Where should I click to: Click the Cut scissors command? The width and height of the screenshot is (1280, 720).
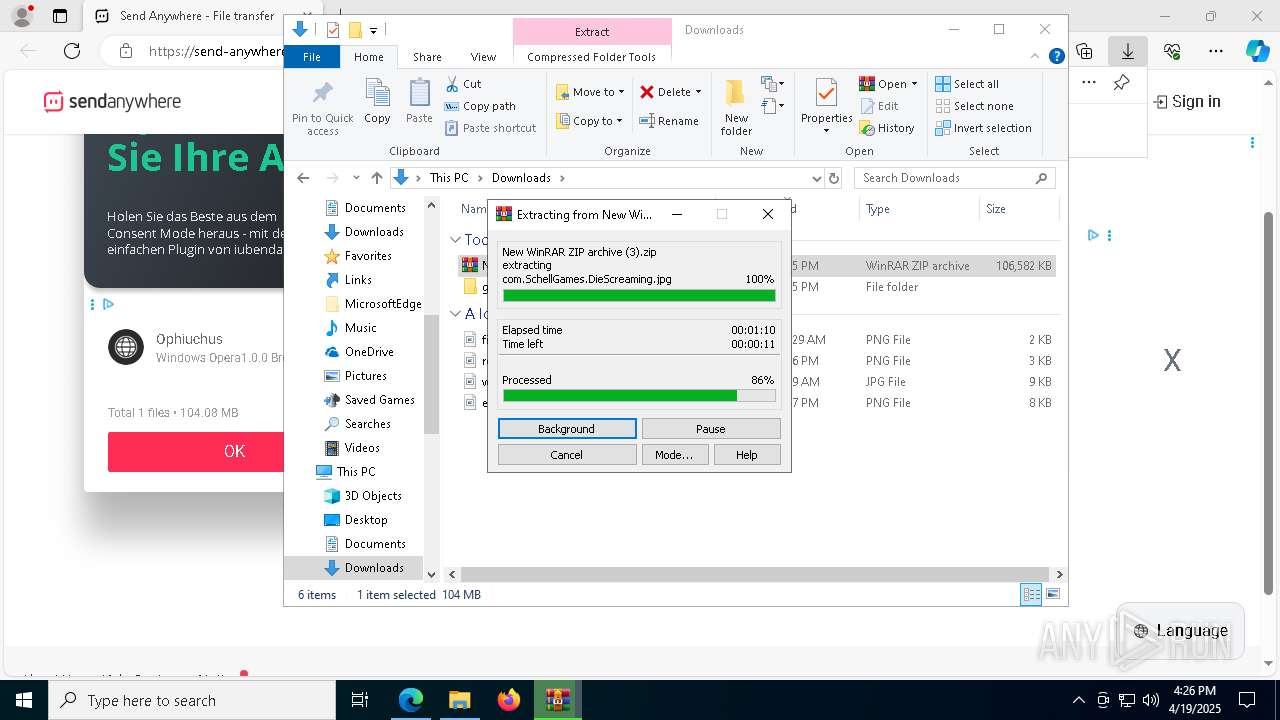click(x=463, y=84)
